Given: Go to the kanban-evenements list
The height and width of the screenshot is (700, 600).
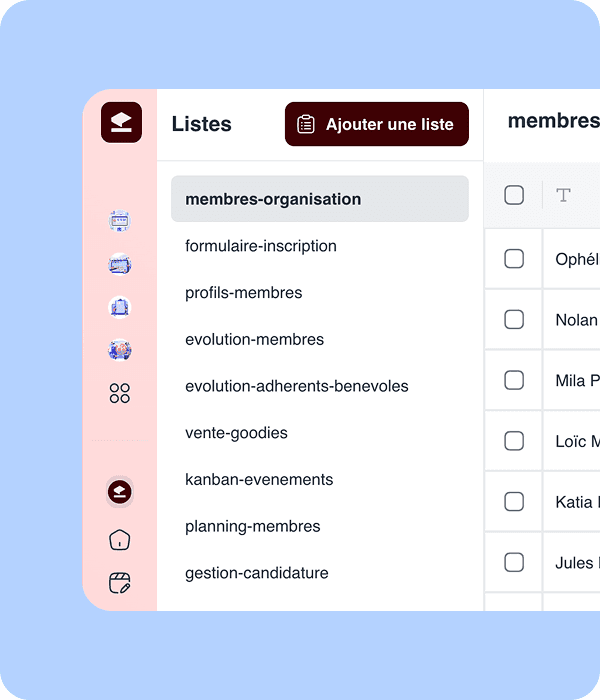Looking at the screenshot, I should coord(259,480).
